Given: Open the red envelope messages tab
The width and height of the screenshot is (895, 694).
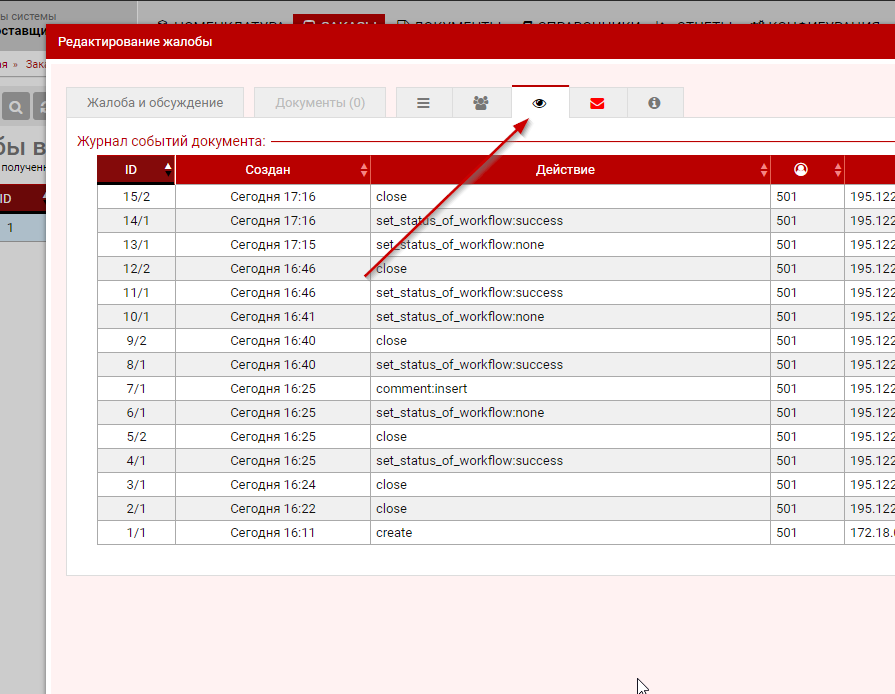Looking at the screenshot, I should click(x=597, y=103).
